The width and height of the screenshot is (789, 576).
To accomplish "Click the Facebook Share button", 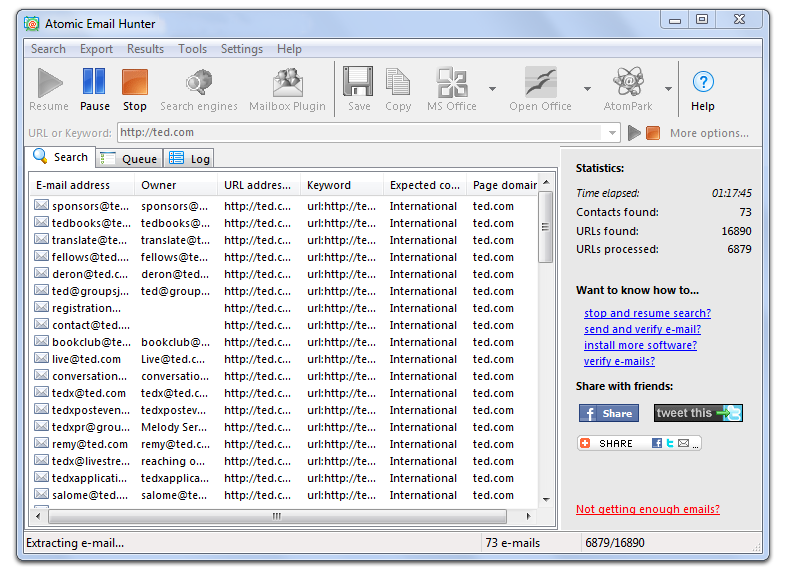I will pos(609,414).
